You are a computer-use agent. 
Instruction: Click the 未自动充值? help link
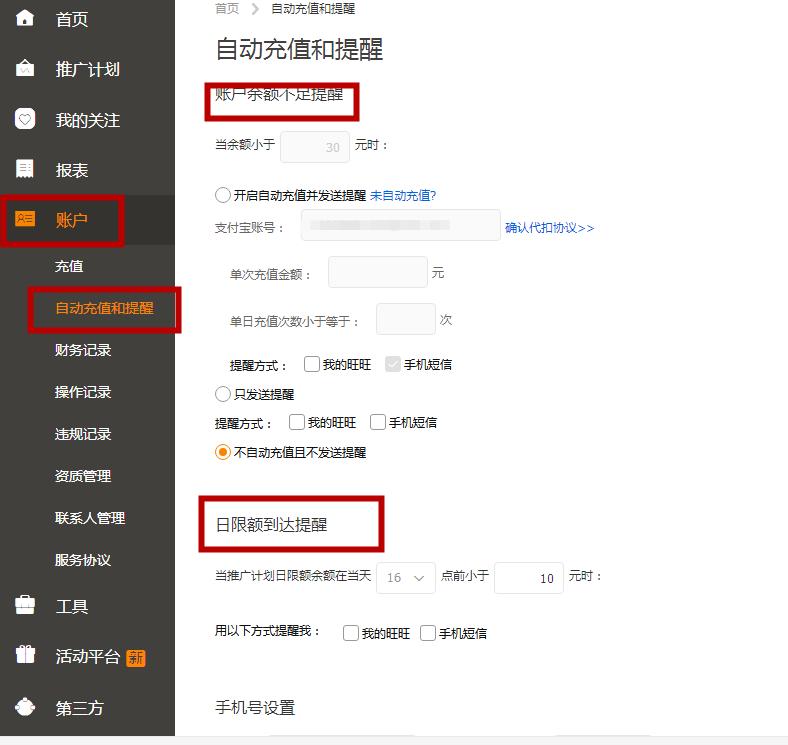tap(403, 196)
